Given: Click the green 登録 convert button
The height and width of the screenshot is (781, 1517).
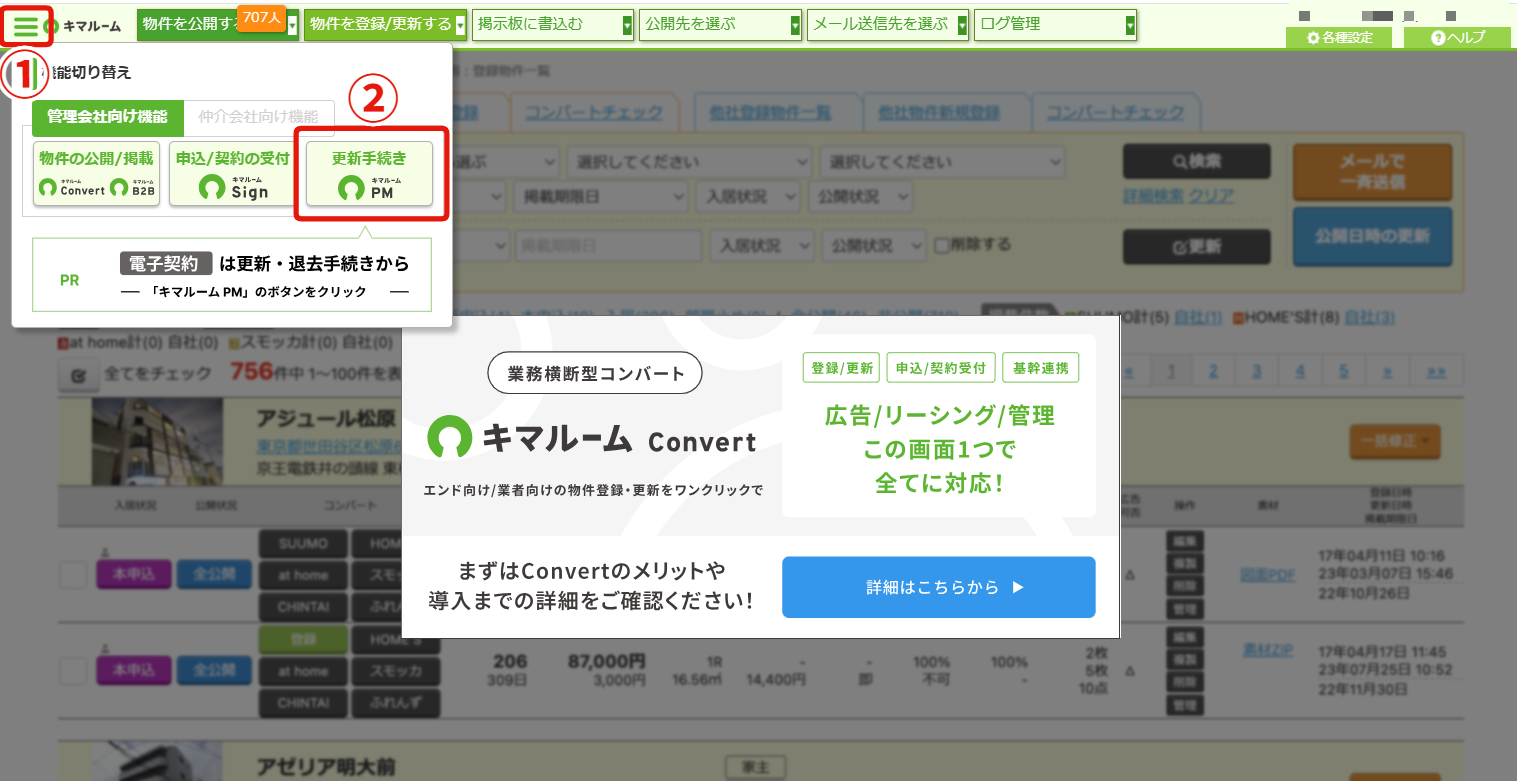Looking at the screenshot, I should click(x=301, y=640).
